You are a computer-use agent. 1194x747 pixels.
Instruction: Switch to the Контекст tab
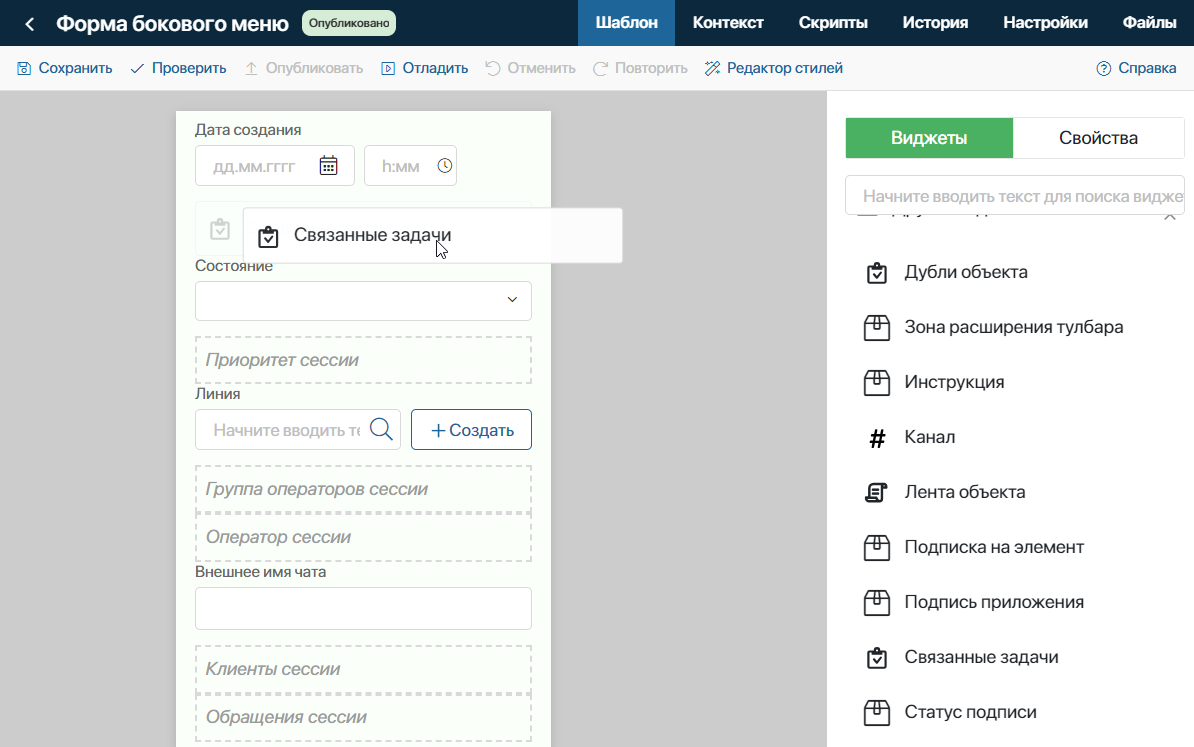tap(728, 23)
